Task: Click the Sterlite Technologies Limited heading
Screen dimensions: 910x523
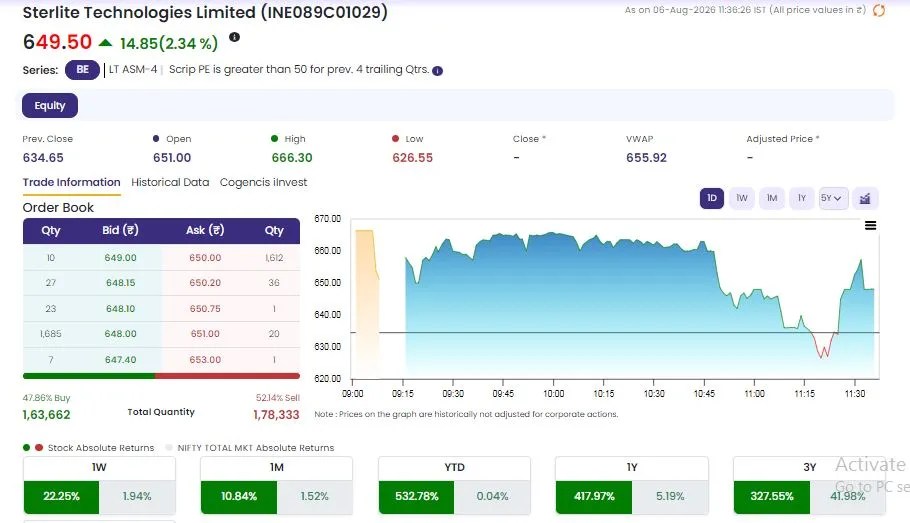Action: 205,12
